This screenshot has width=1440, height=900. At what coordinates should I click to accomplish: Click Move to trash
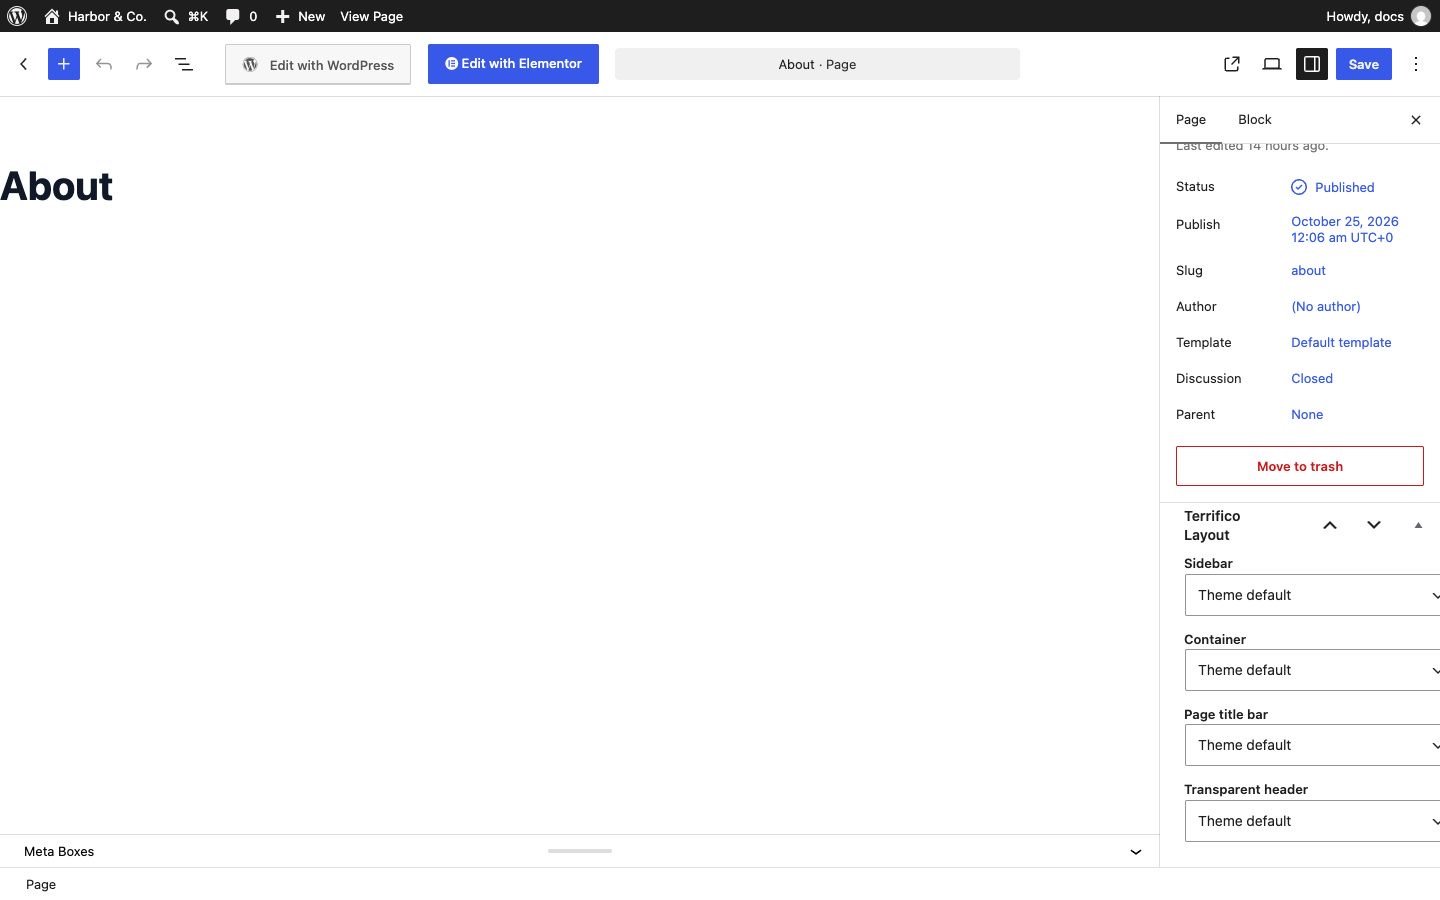click(x=1300, y=466)
